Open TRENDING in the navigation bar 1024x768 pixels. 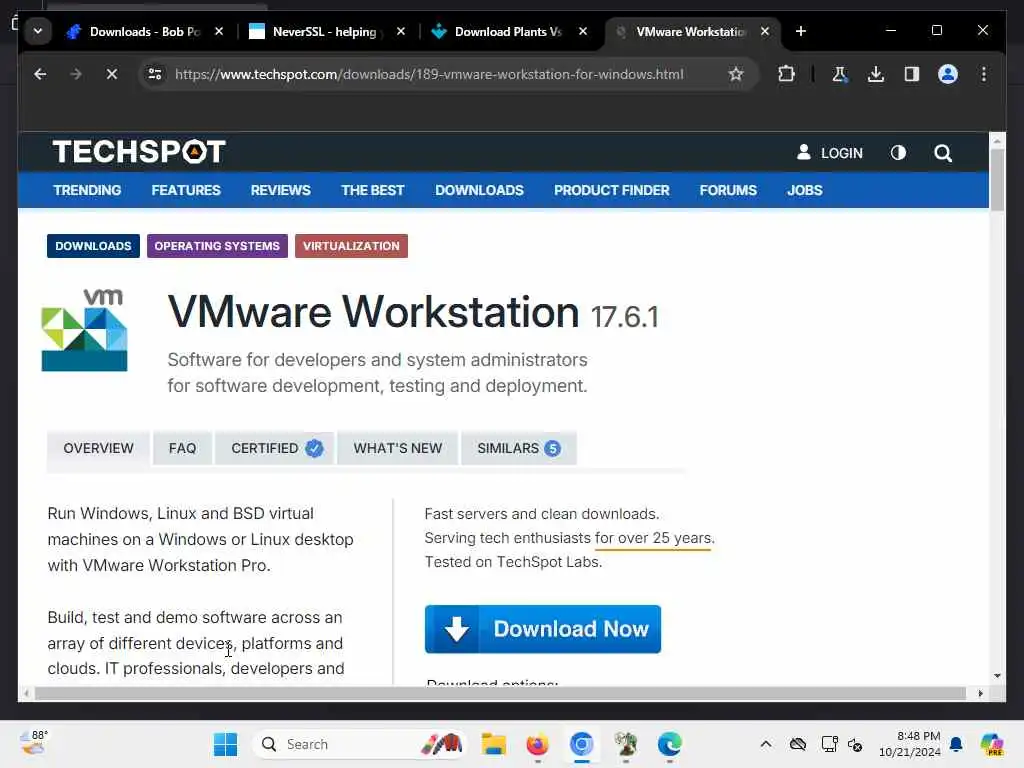tap(87, 190)
